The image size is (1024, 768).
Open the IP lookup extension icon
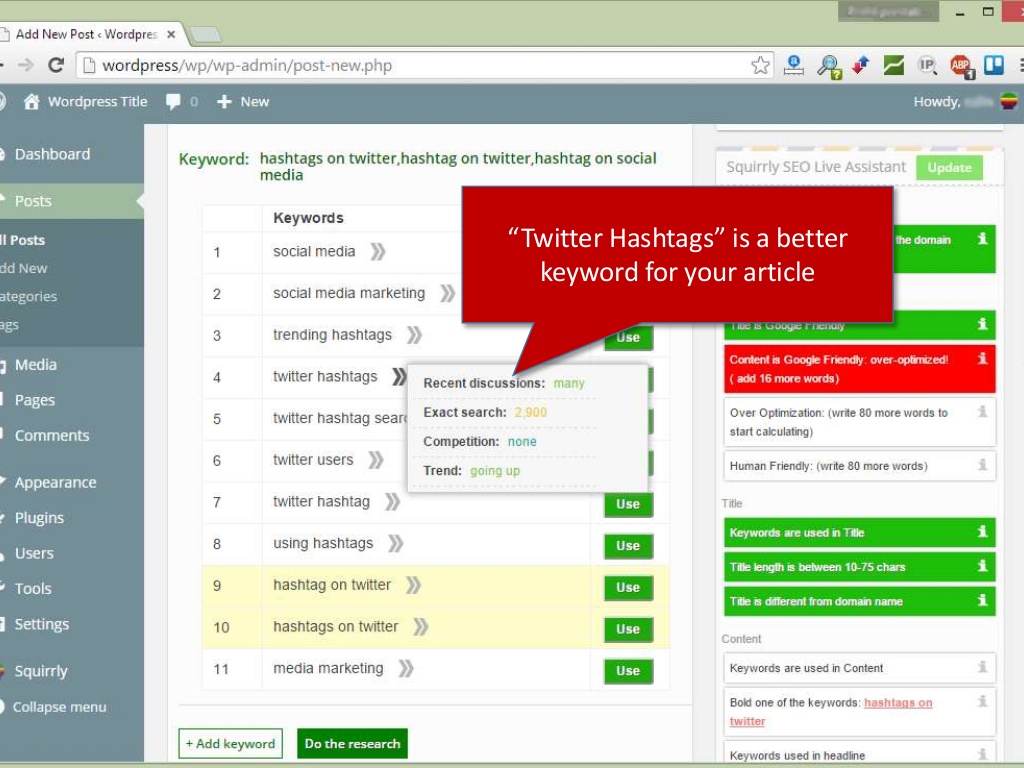point(927,65)
